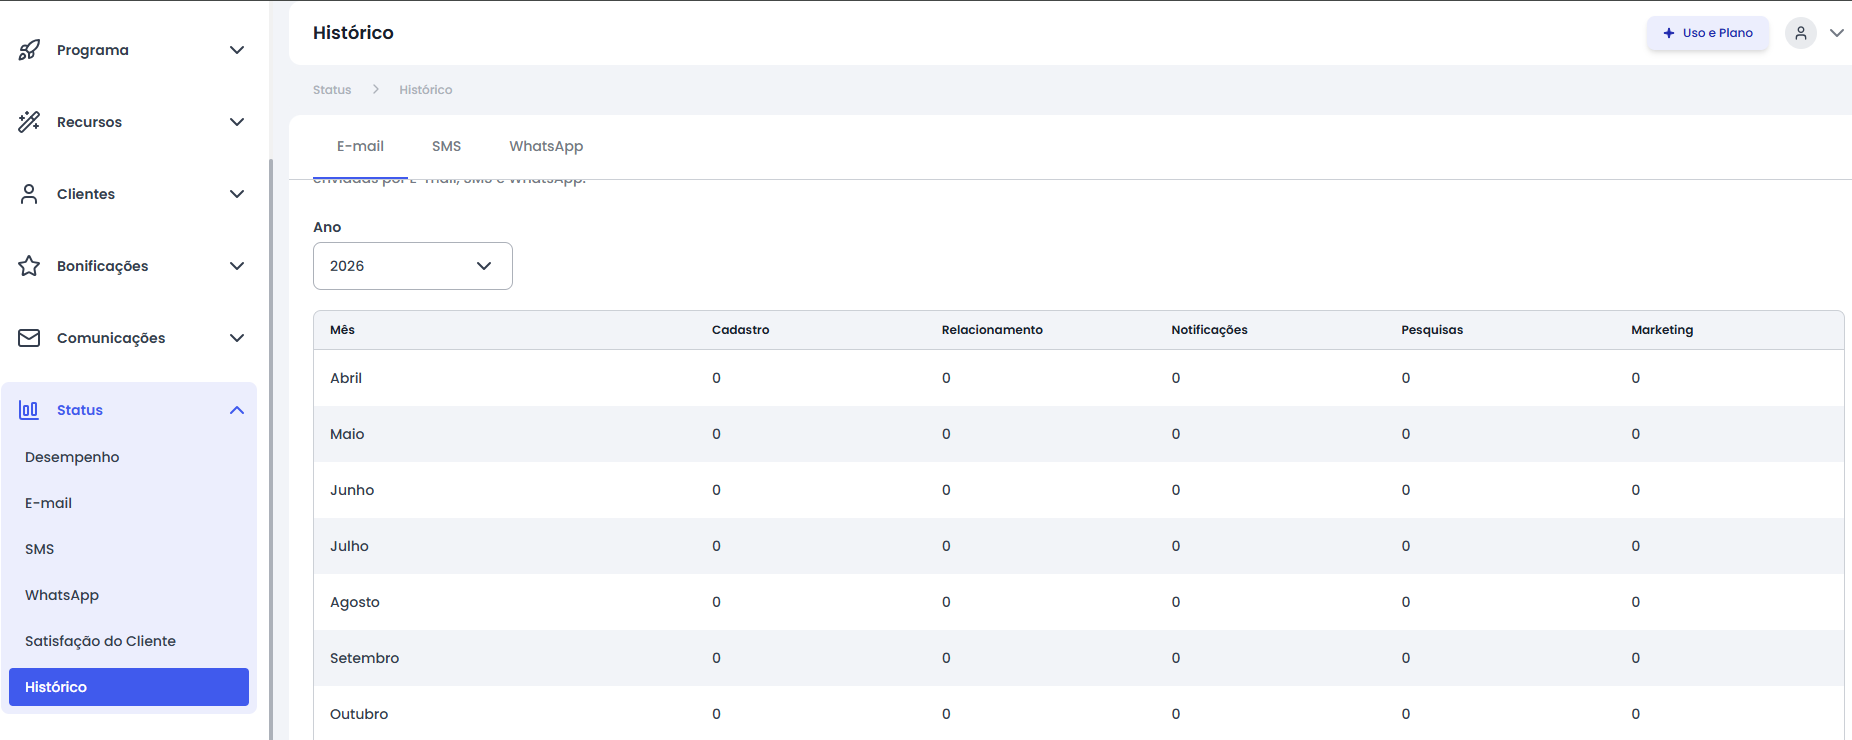Screen dimensions: 1852x740
Task: Click the Programa sidebar label
Action: [93, 50]
